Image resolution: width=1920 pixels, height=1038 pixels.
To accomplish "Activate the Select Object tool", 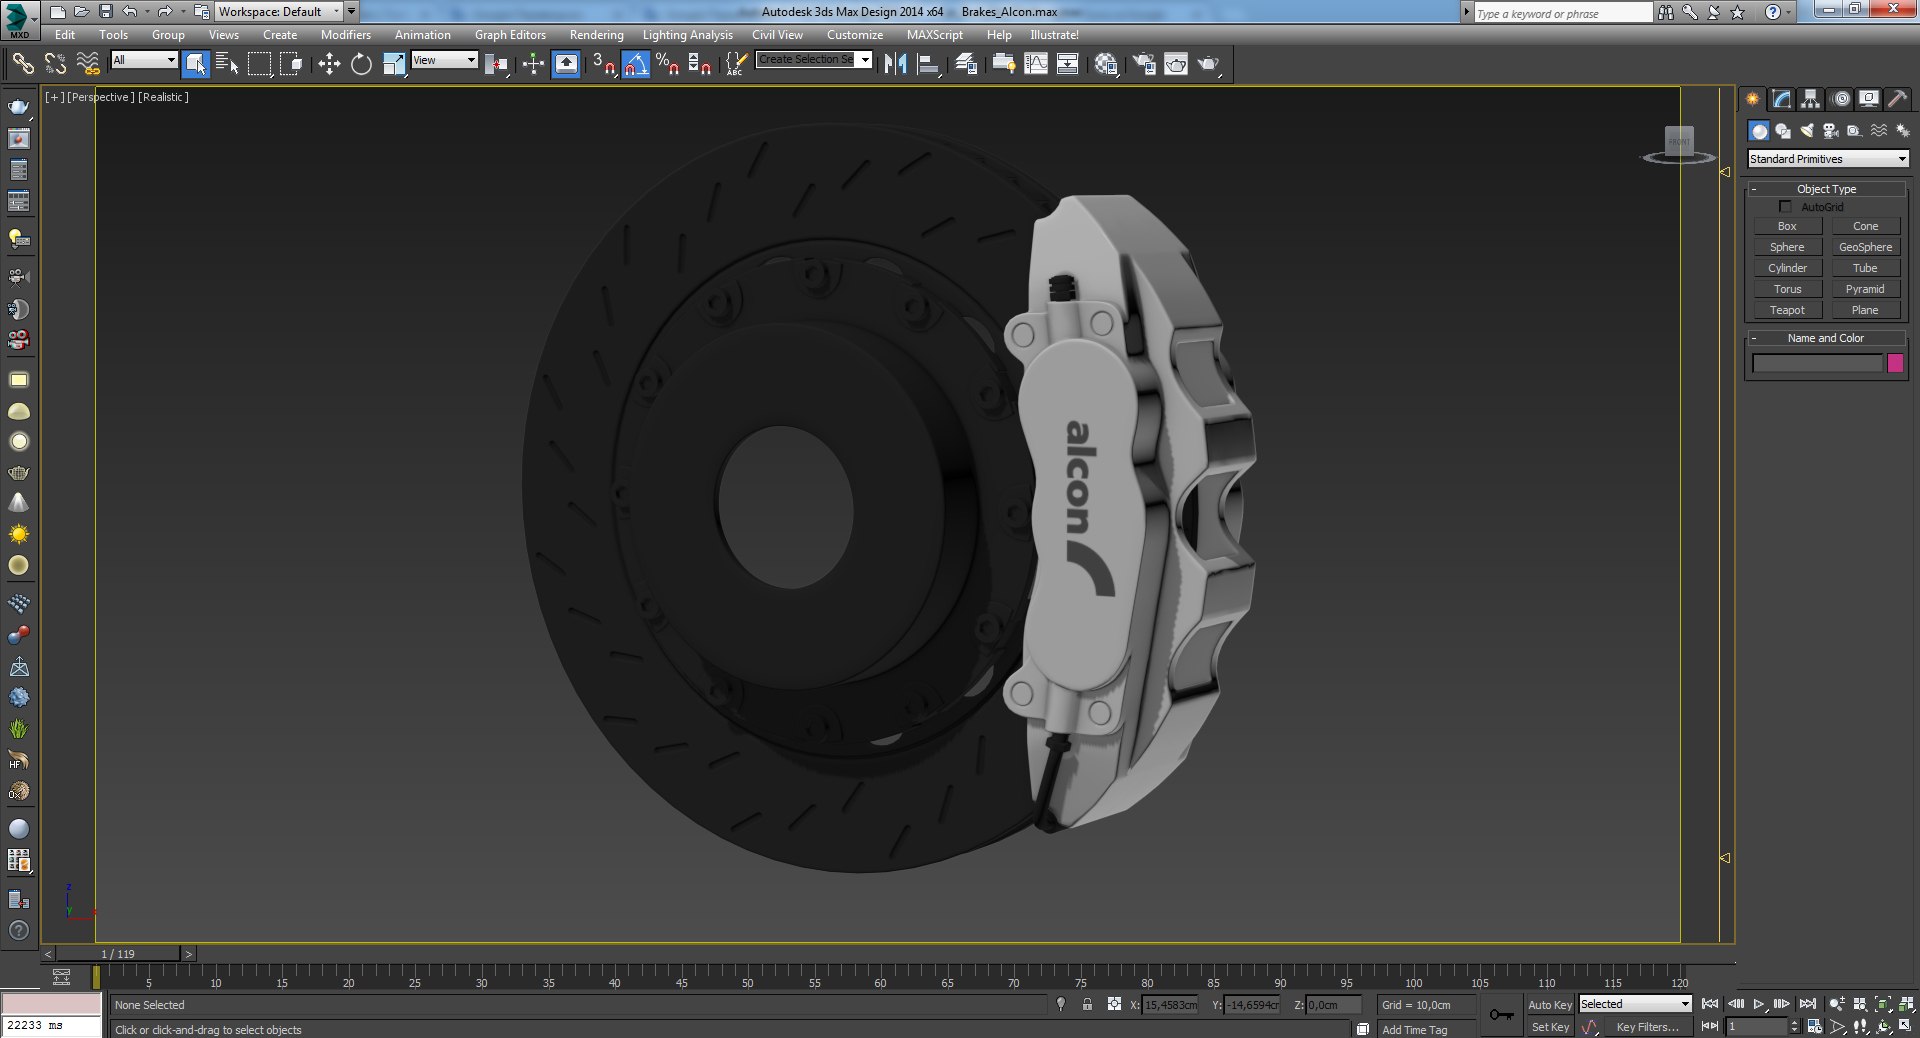I will (196, 64).
